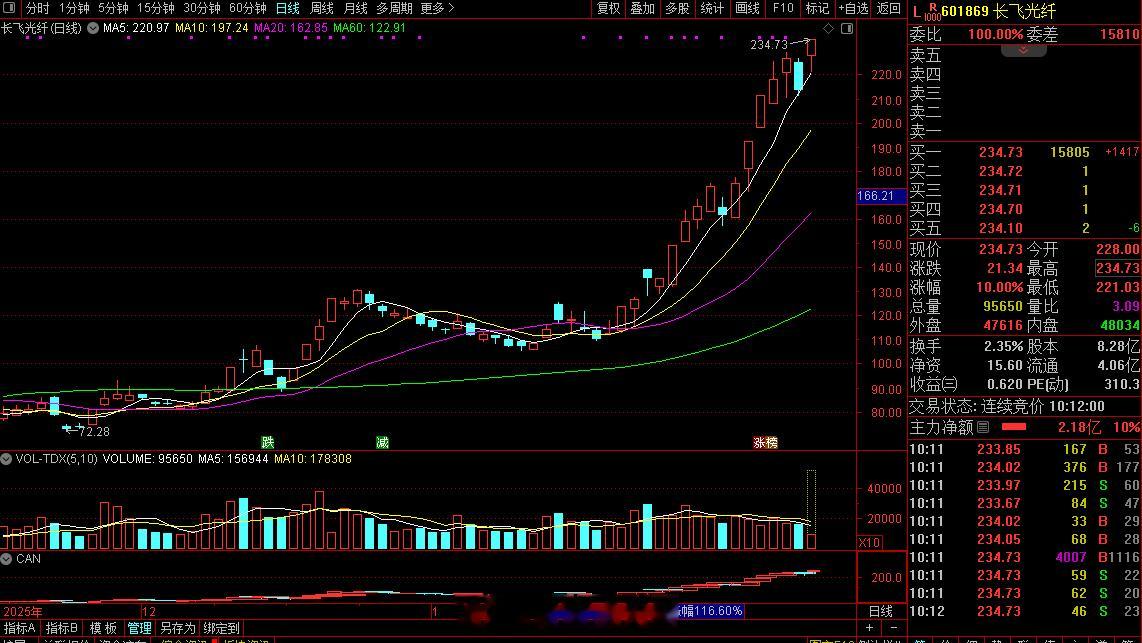Select the 60分钟 period

click(x=248, y=8)
